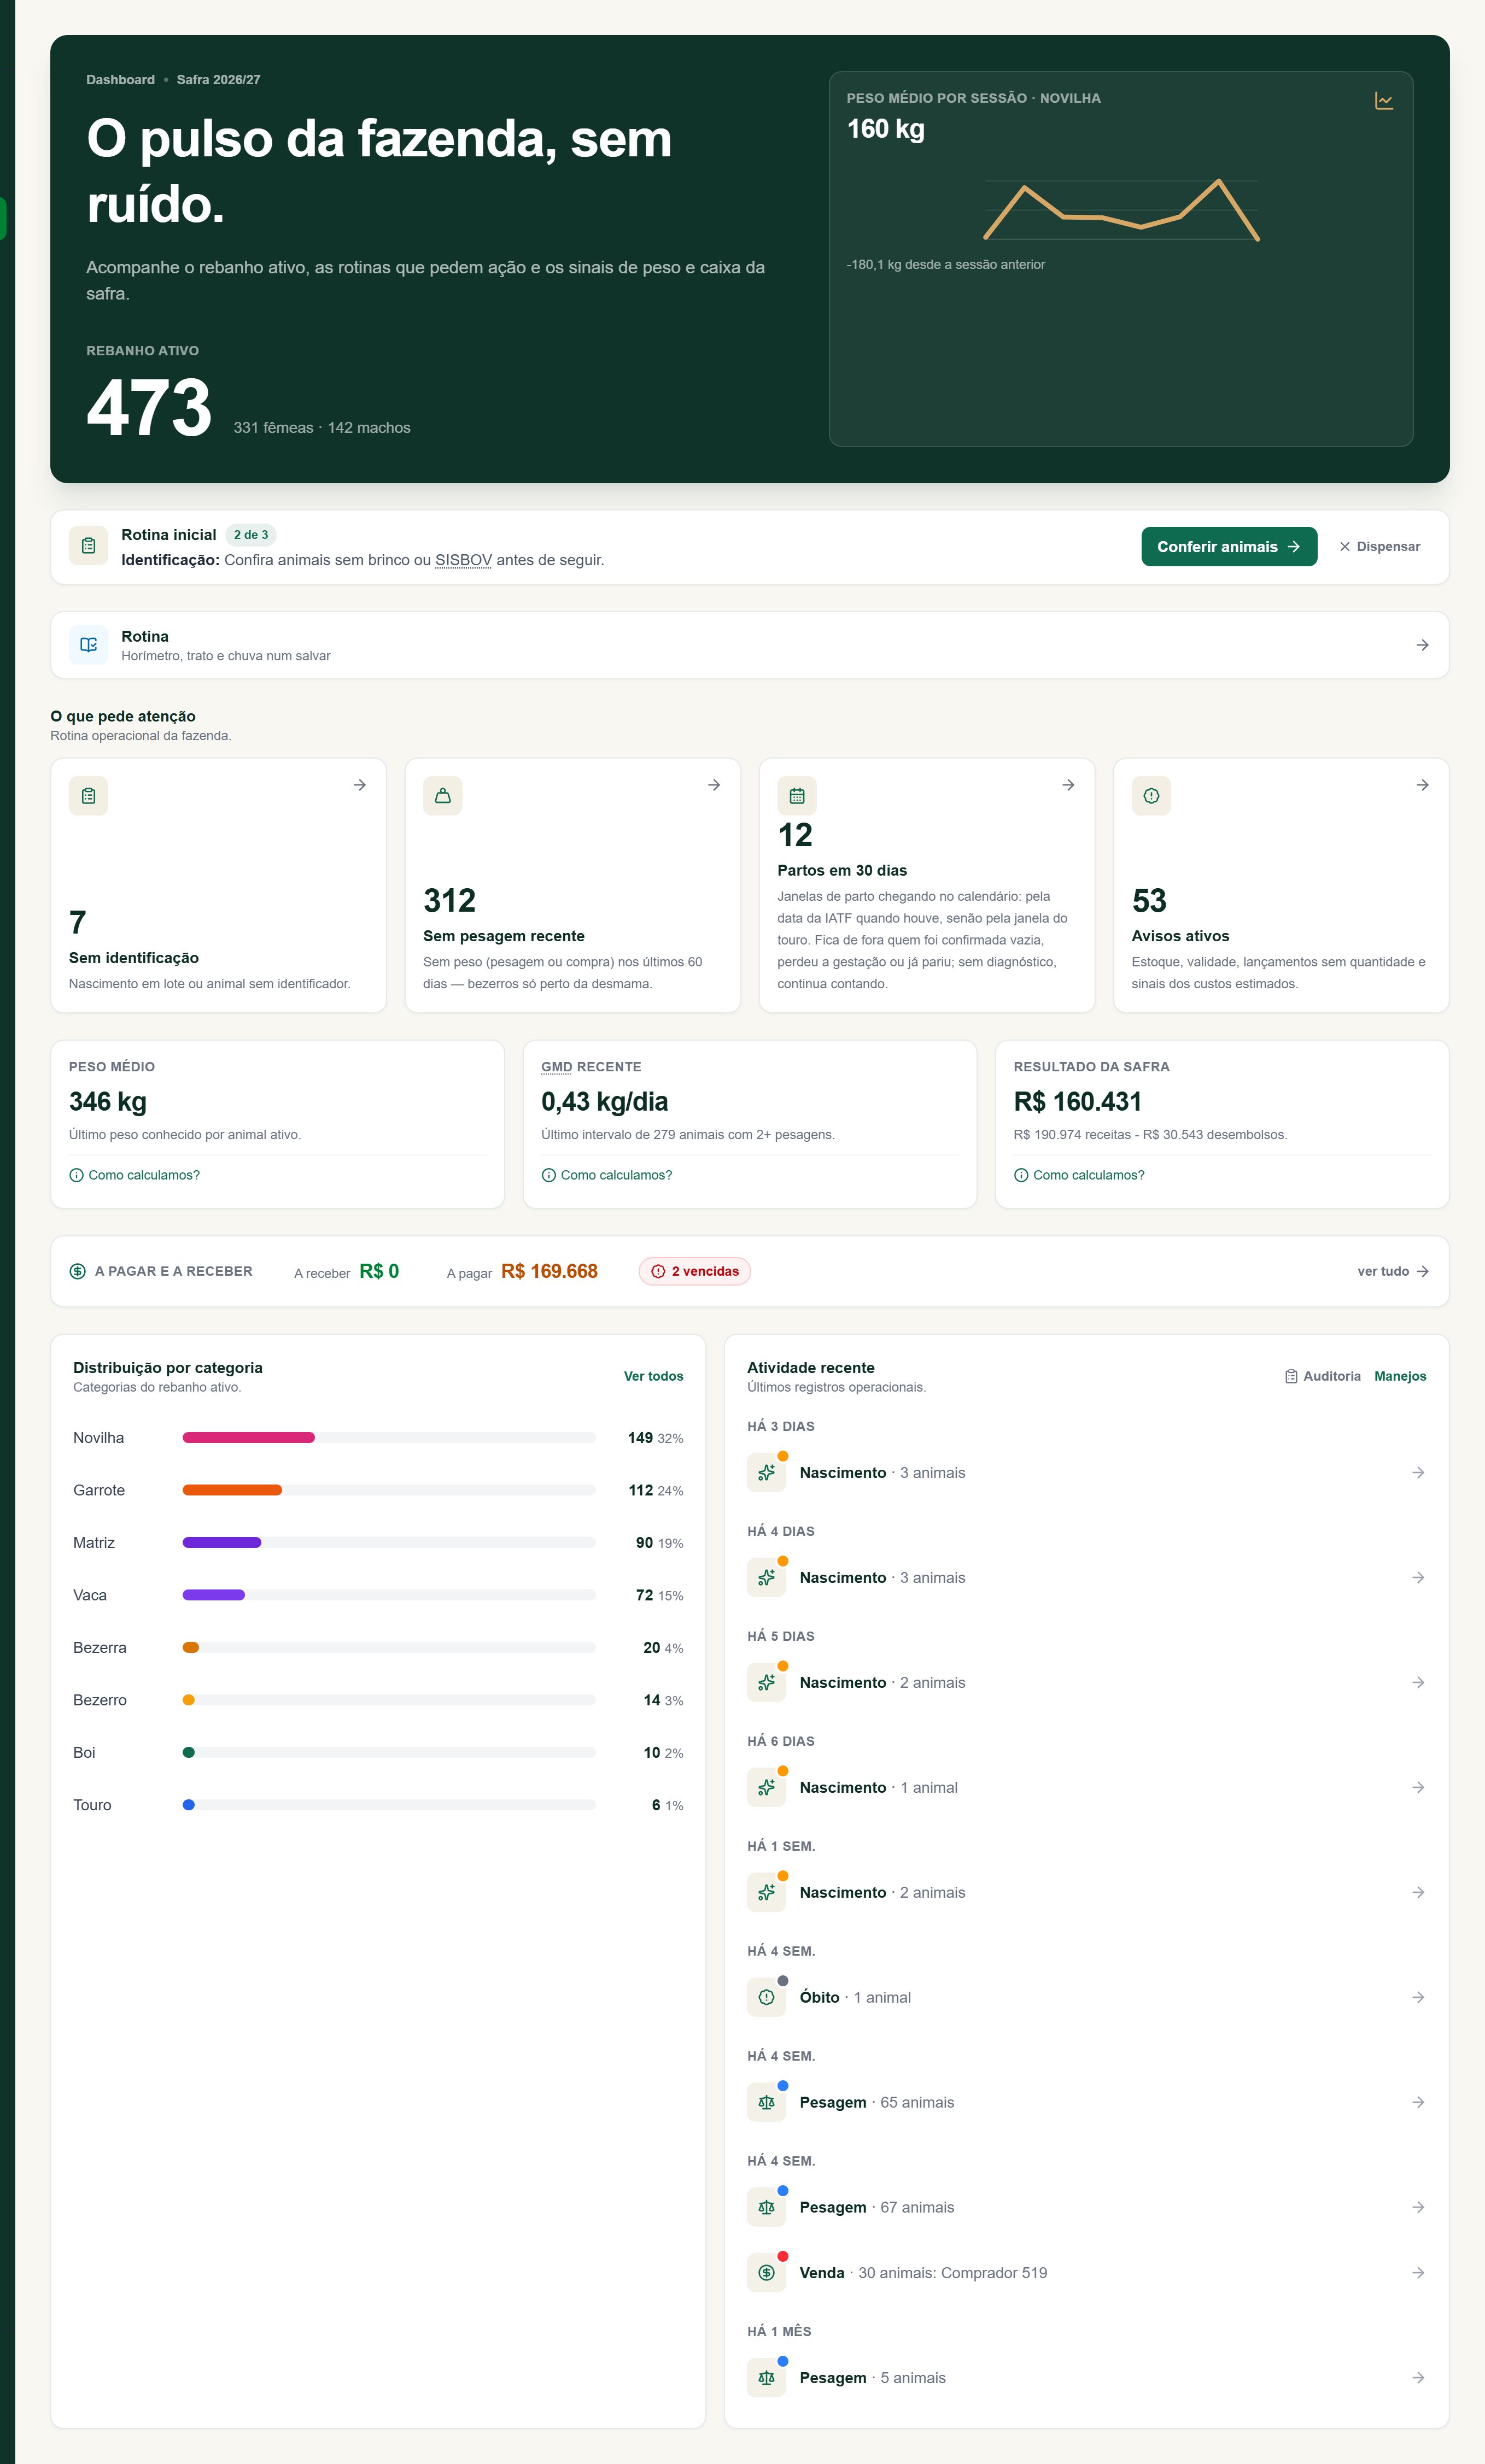Click the alert icon on the Avisos ativos card

coord(1151,796)
